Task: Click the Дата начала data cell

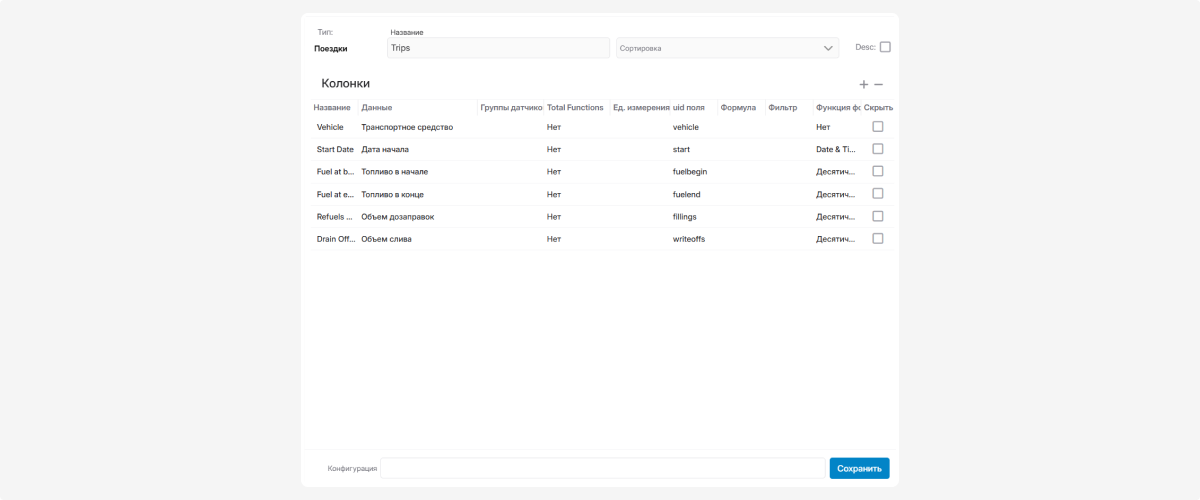Action: (387, 149)
